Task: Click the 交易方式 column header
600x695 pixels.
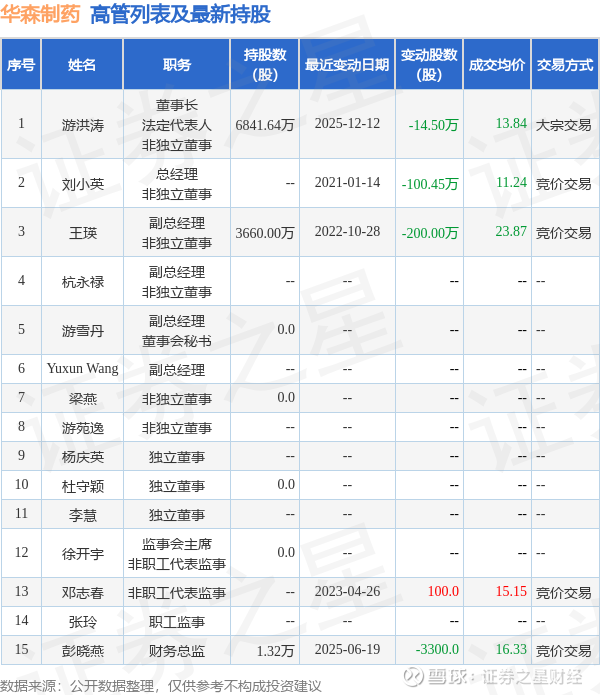Action: tap(565, 65)
